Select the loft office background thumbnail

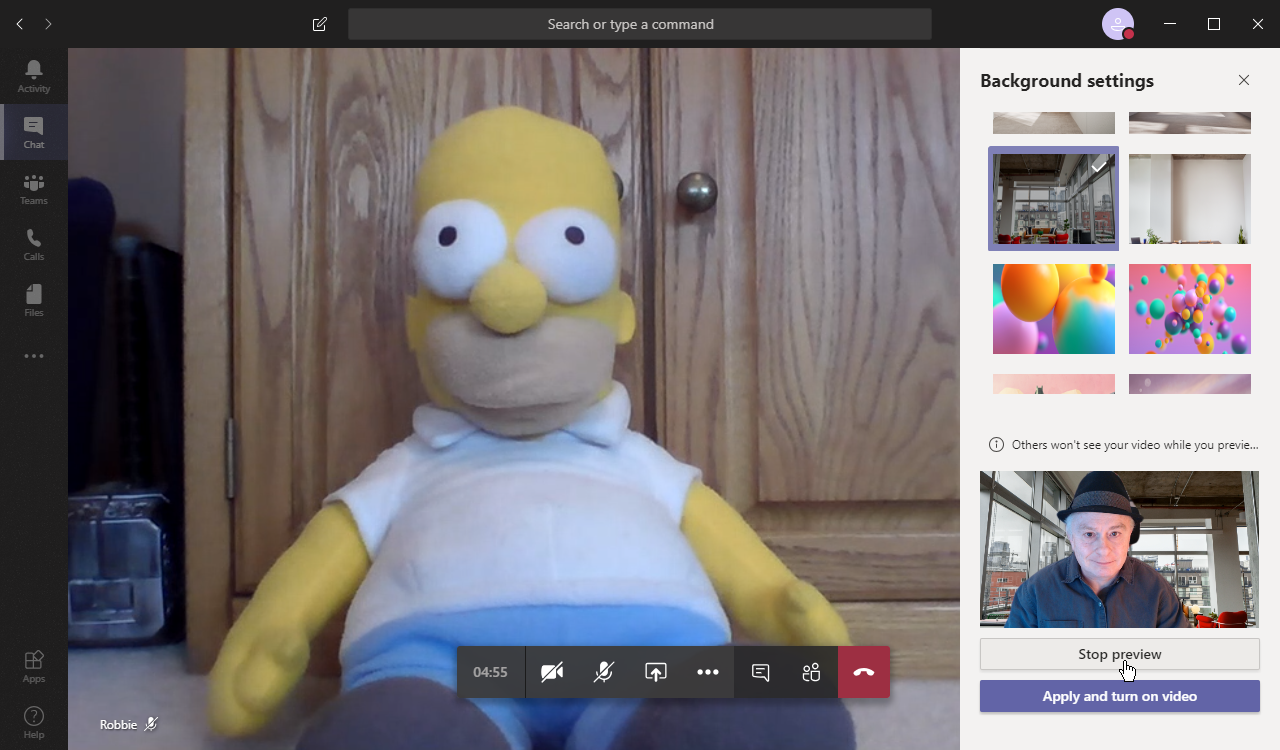(1054, 198)
